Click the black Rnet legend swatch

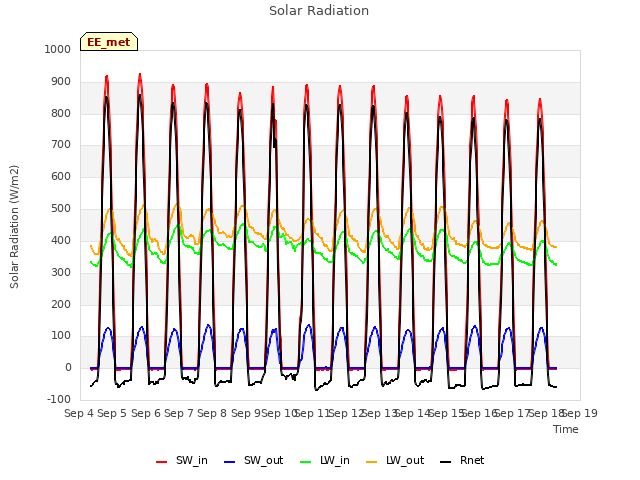tap(446, 462)
